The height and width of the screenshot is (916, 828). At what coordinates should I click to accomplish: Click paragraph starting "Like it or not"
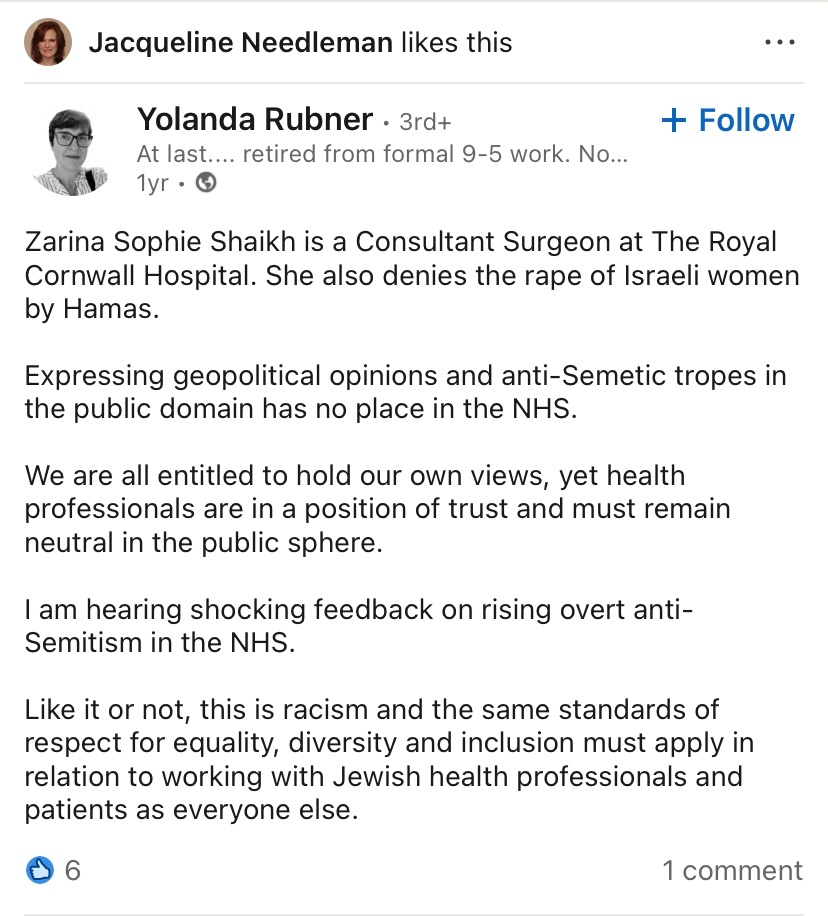point(390,760)
